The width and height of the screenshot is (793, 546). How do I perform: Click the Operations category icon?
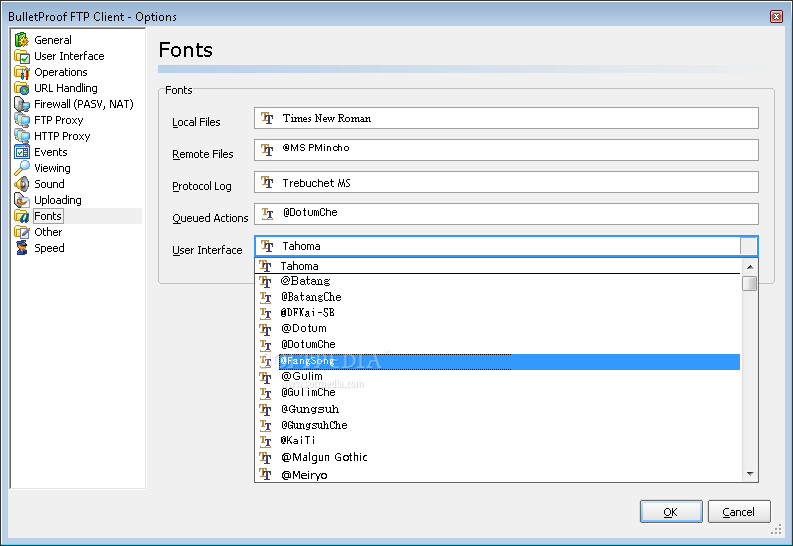[22, 72]
